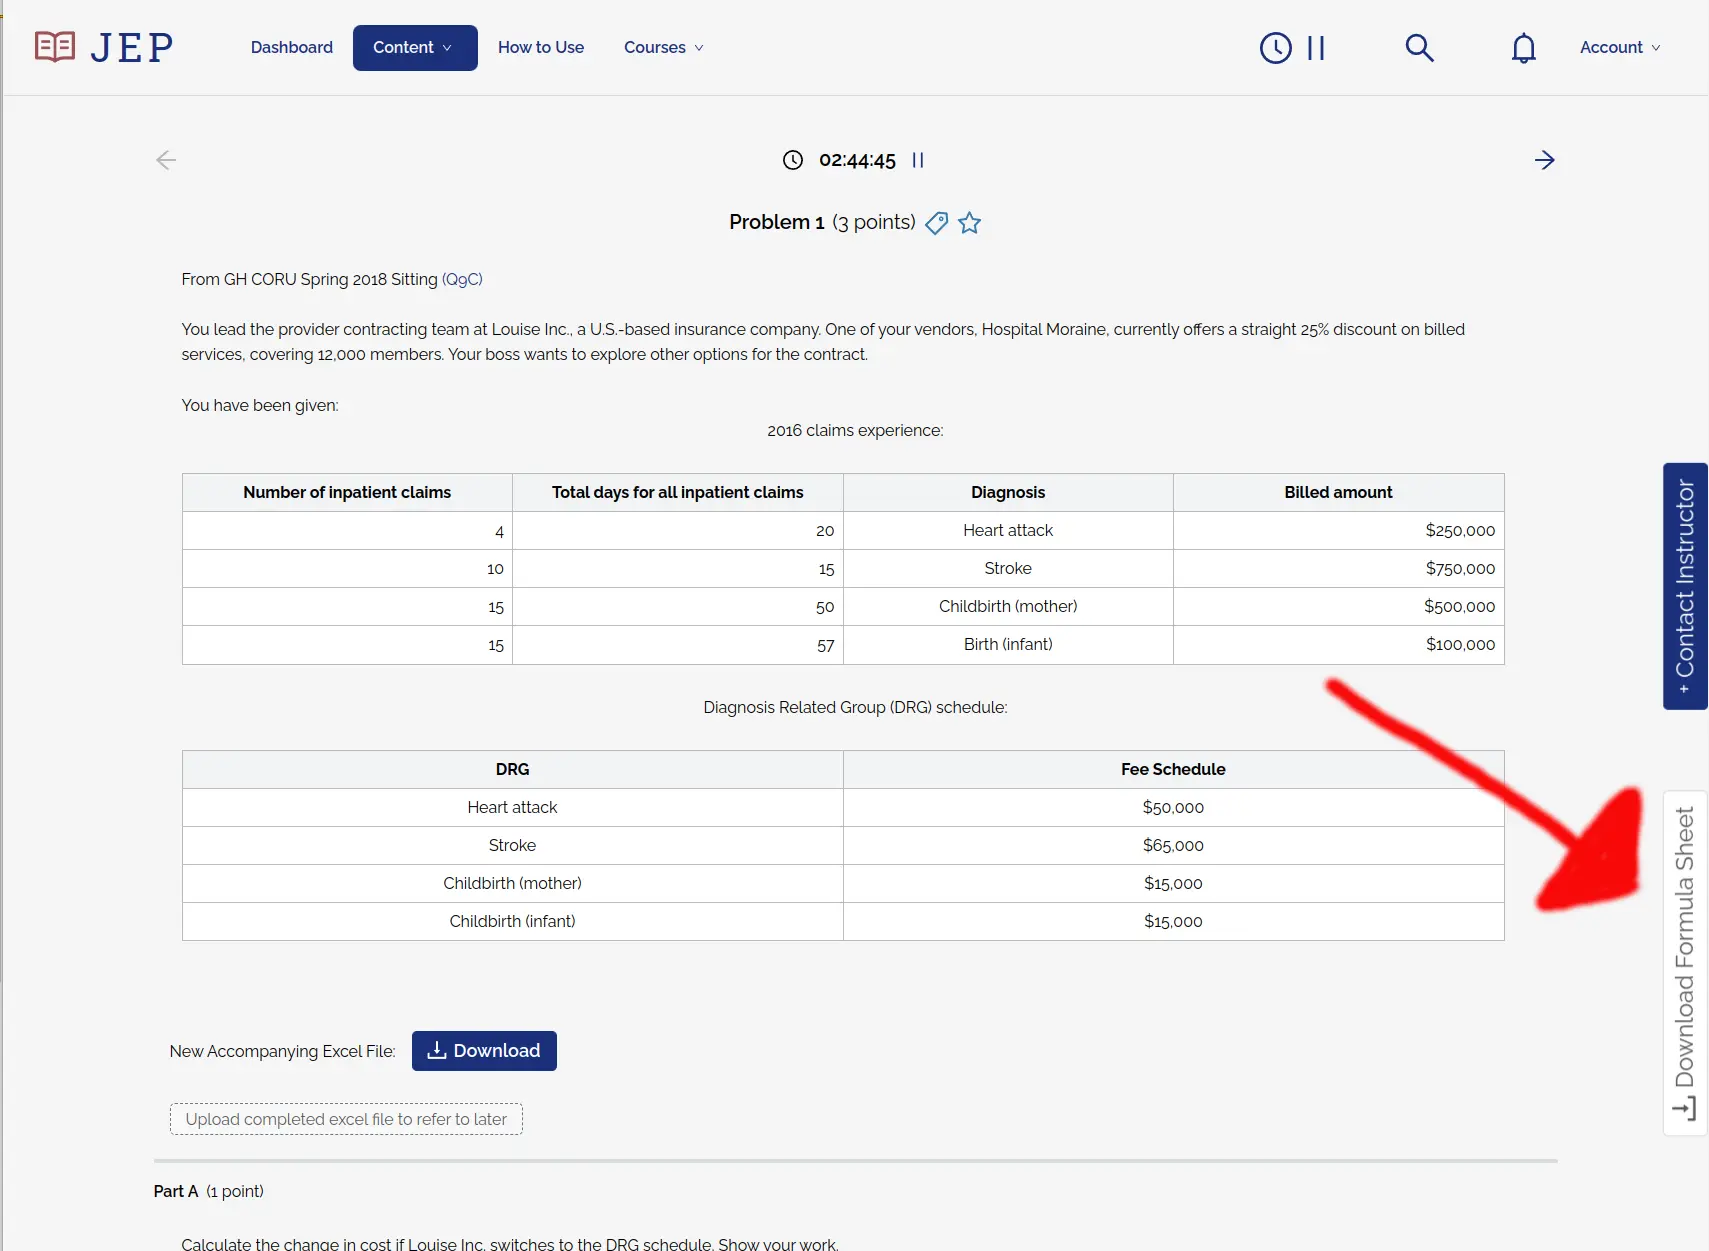Pause the 02:44:45 countdown timer
1709x1251 pixels.
point(917,159)
